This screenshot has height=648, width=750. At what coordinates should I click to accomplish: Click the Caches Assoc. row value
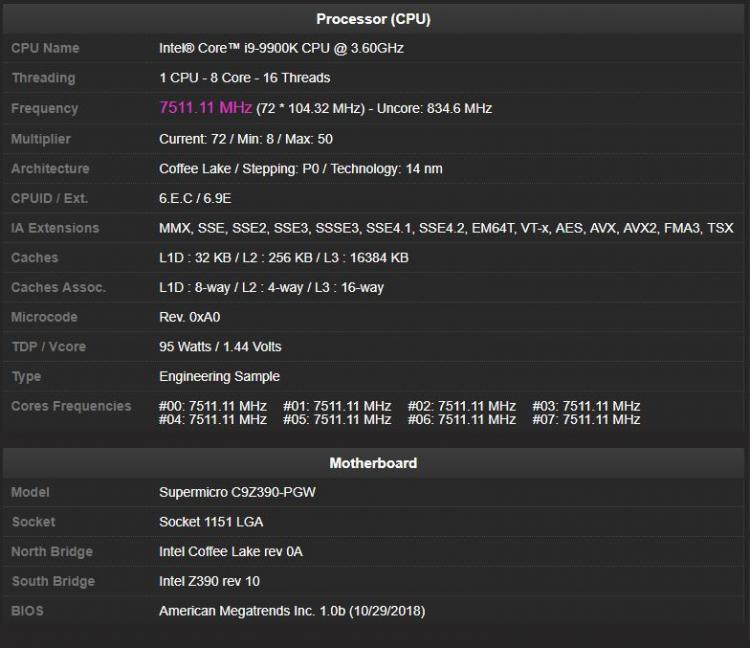pos(271,287)
